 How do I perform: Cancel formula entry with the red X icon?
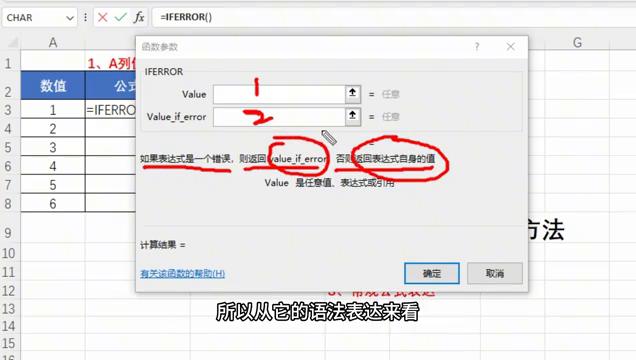(x=103, y=17)
